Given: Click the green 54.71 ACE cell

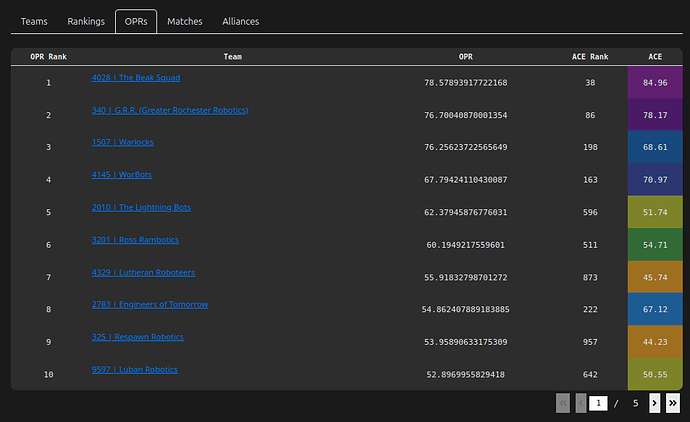Looking at the screenshot, I should pyautogui.click(x=655, y=245).
